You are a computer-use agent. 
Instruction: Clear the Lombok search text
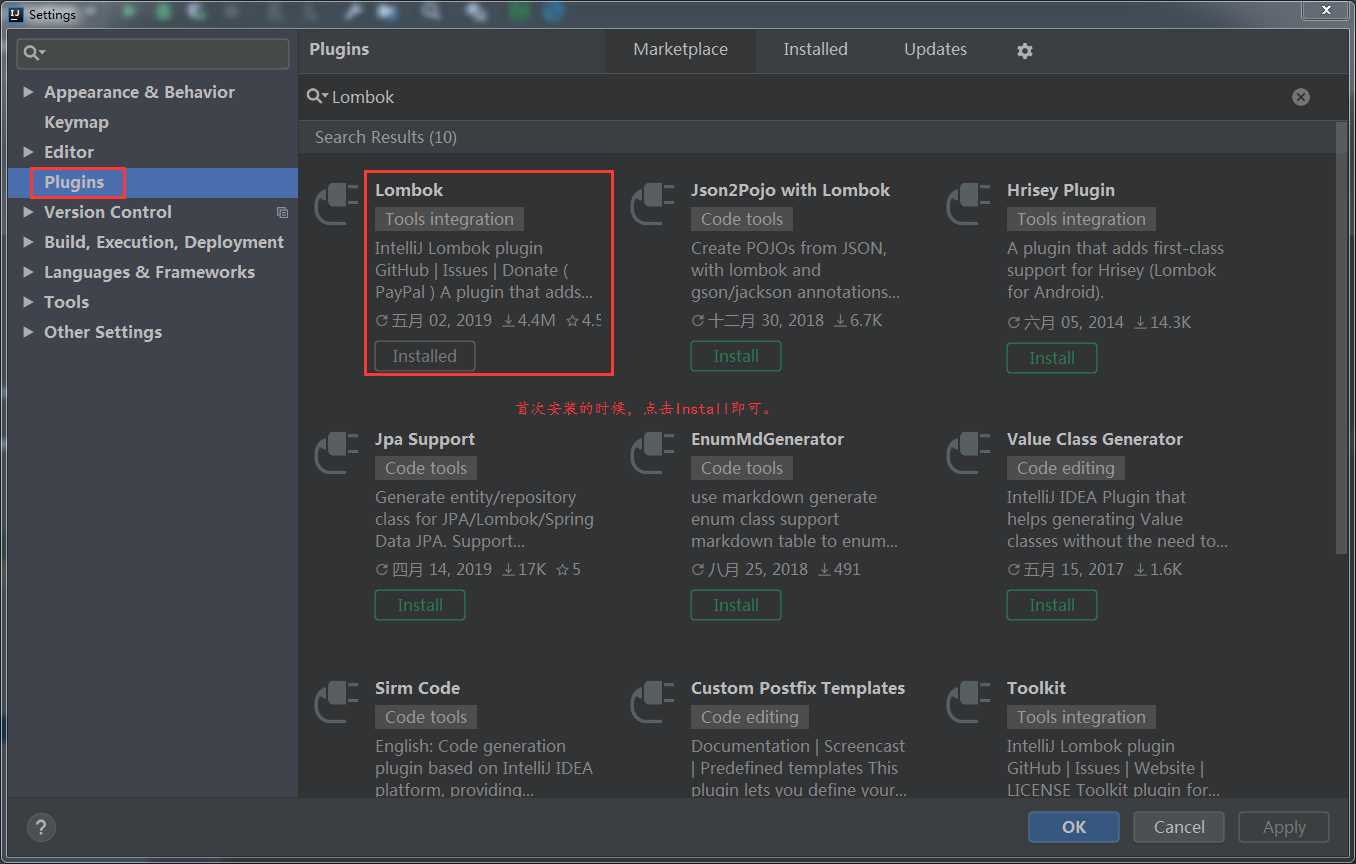click(1300, 97)
